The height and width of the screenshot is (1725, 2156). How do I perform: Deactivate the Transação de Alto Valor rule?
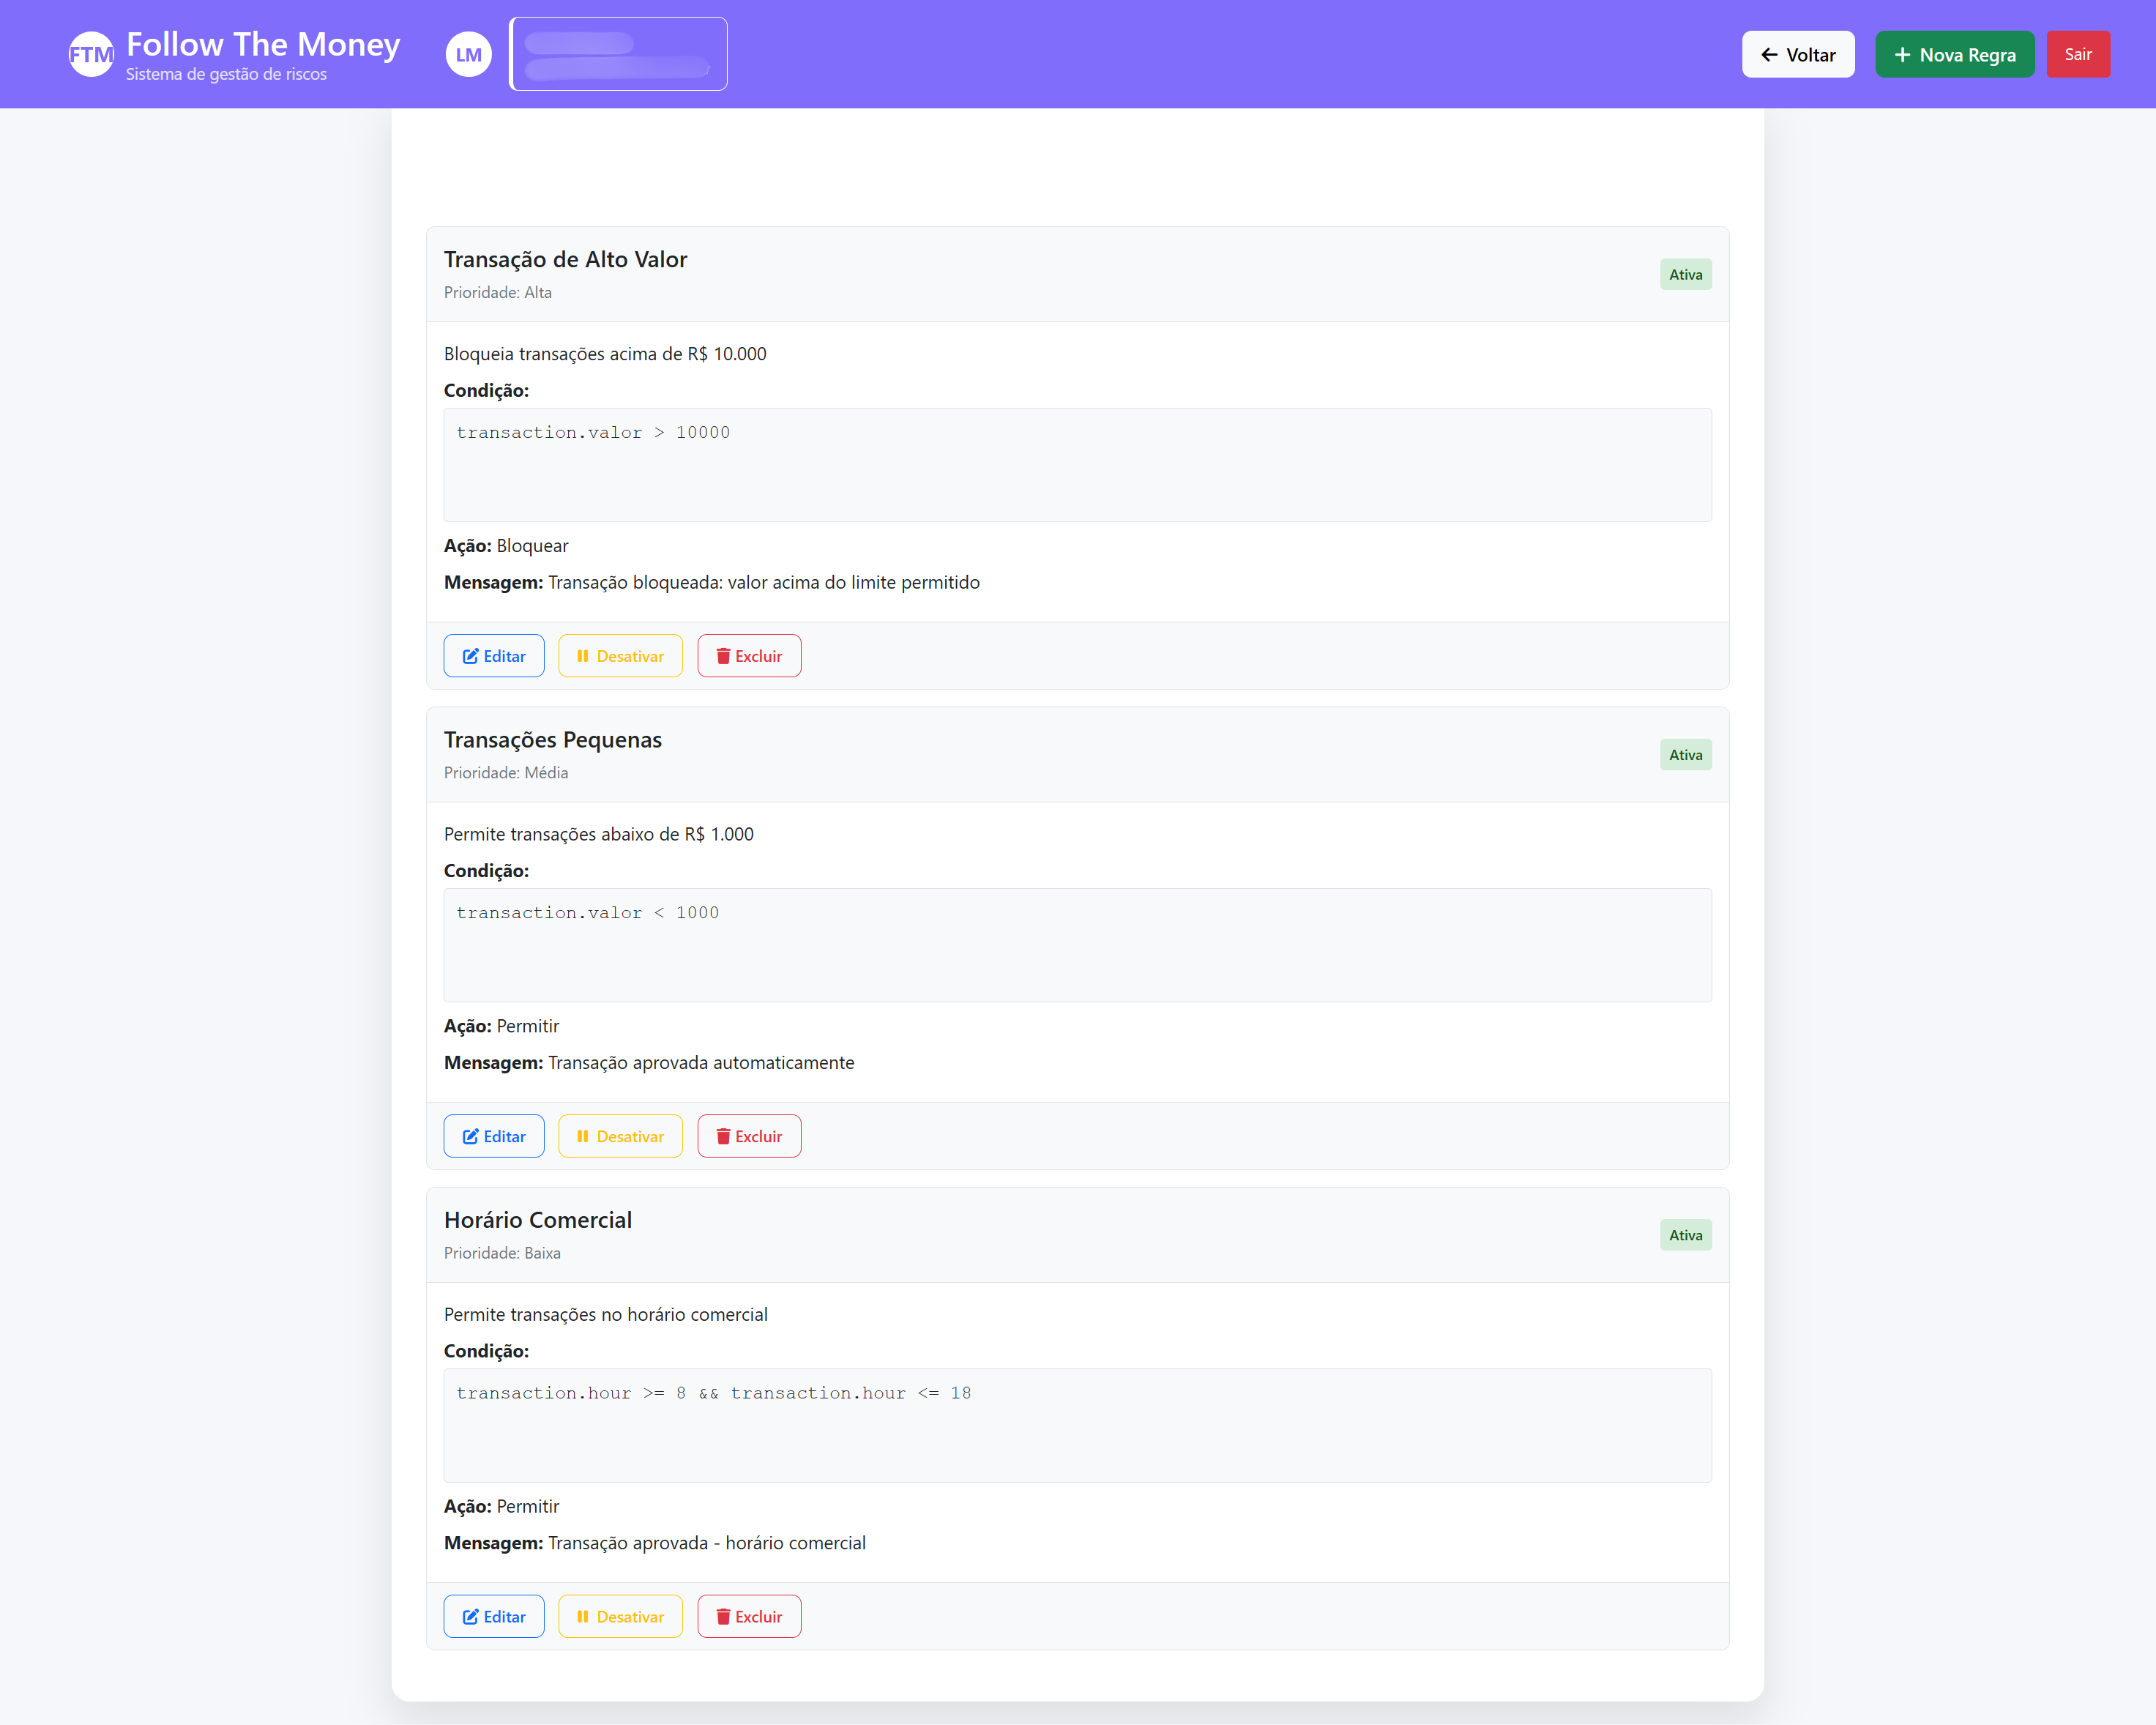click(620, 656)
